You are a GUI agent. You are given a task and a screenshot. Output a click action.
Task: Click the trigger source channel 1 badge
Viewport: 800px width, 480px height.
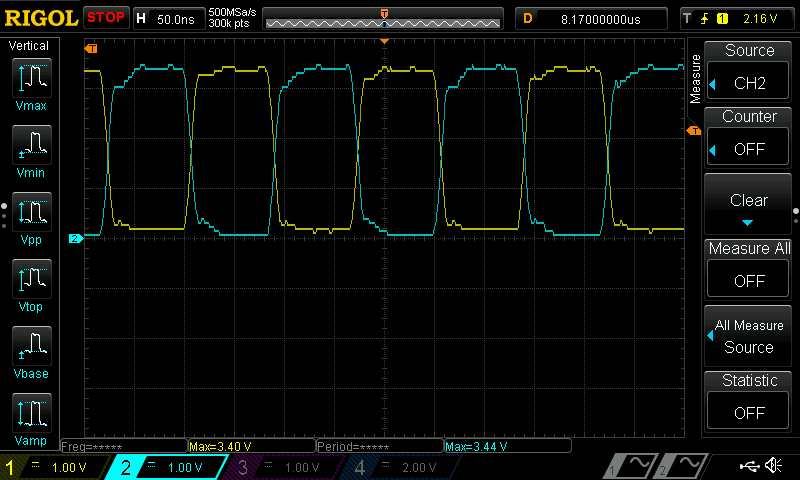pyautogui.click(x=722, y=19)
